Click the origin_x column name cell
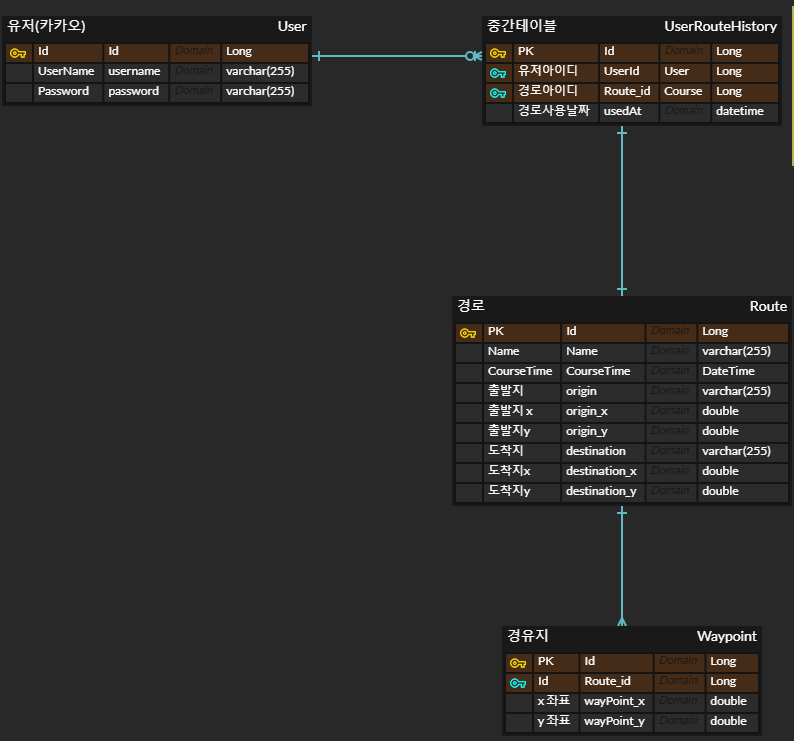 click(603, 413)
